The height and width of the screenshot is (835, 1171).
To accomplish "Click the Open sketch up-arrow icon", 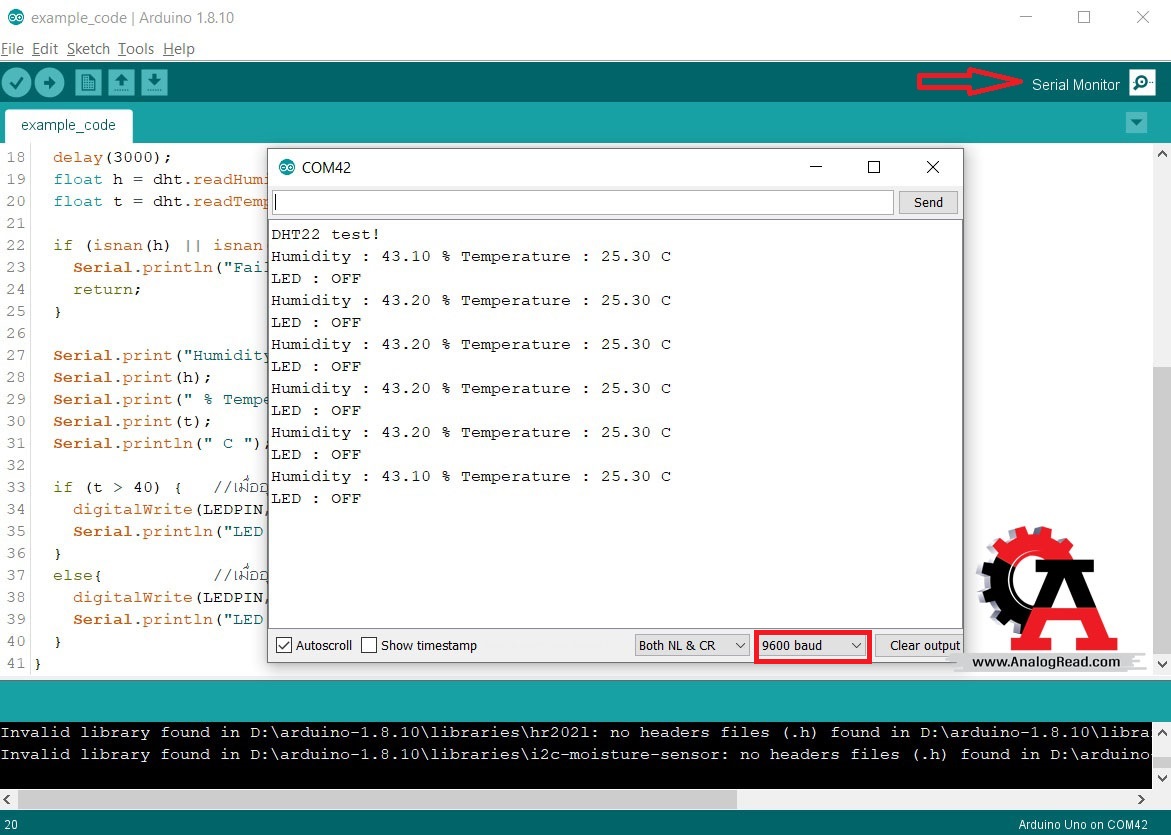I will point(121,82).
